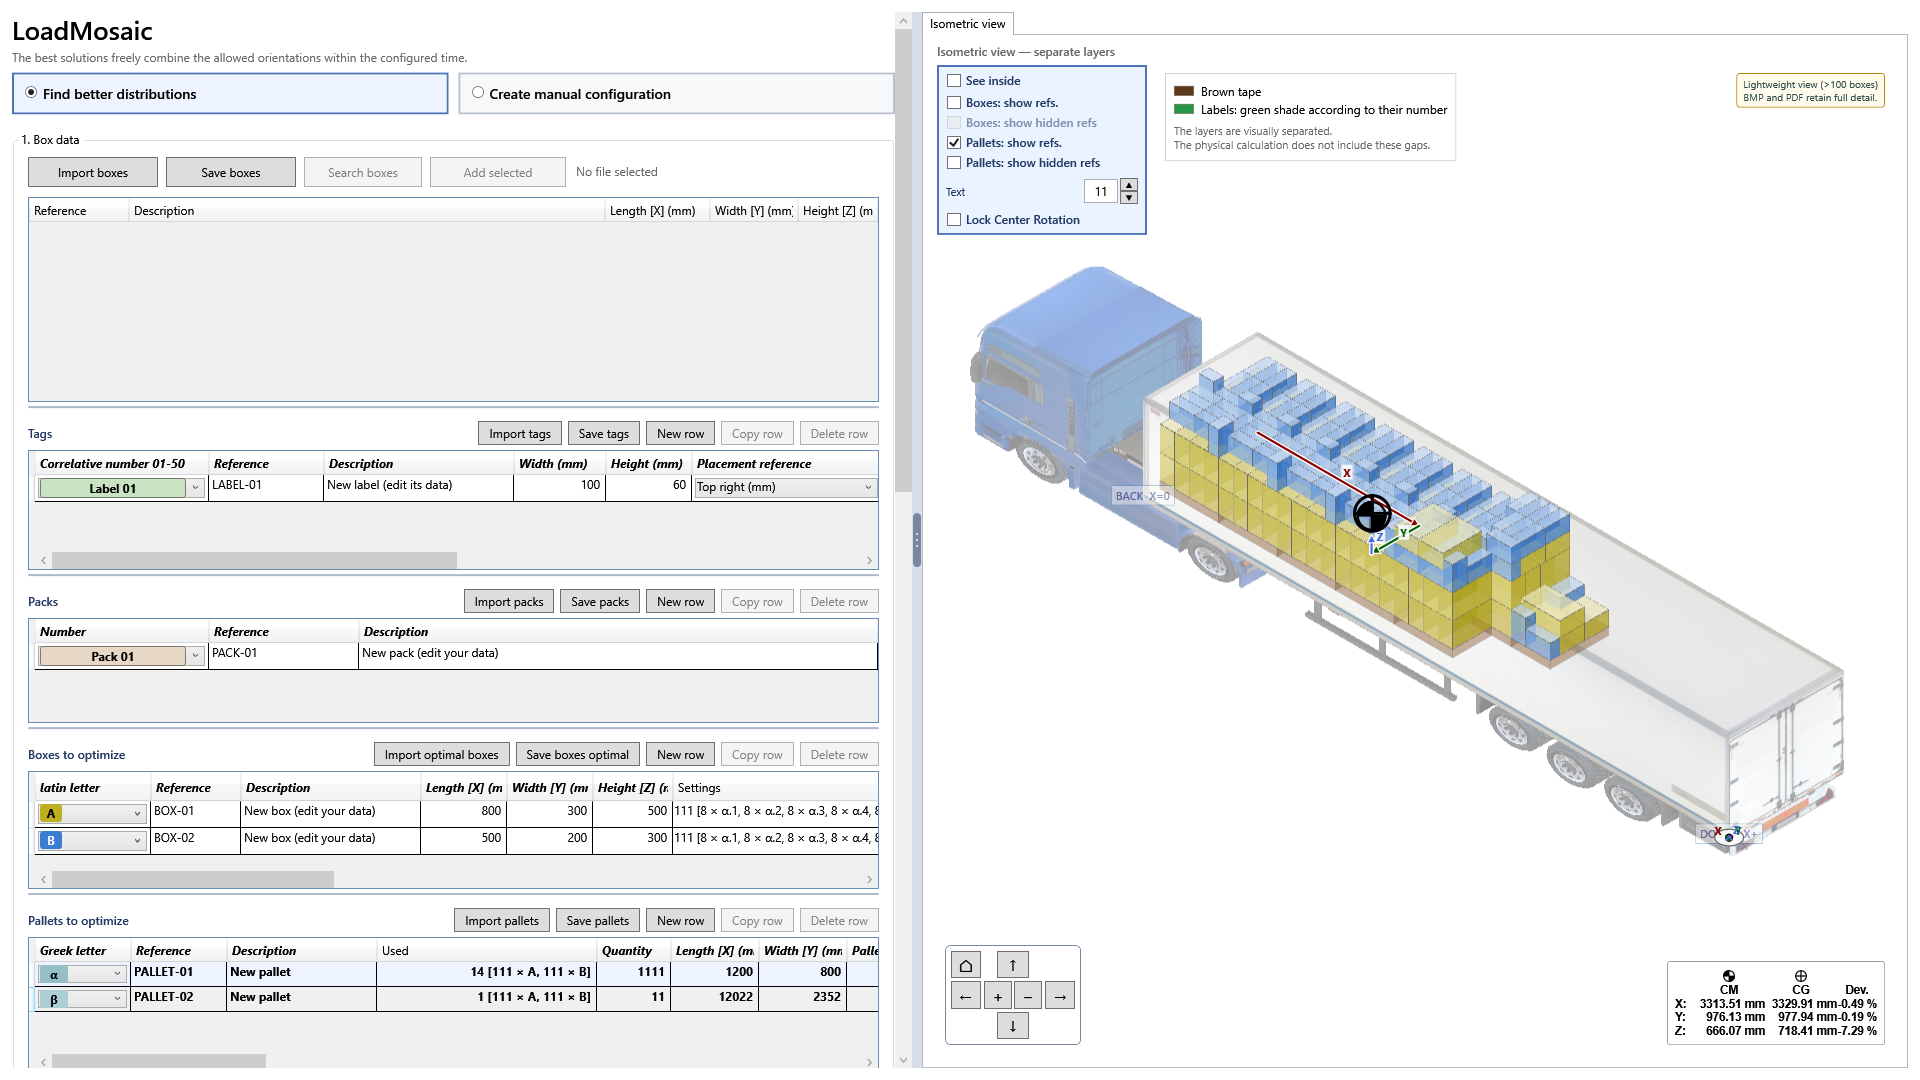The width and height of the screenshot is (1920, 1080).
Task: Click Save tags button
Action: click(x=604, y=433)
